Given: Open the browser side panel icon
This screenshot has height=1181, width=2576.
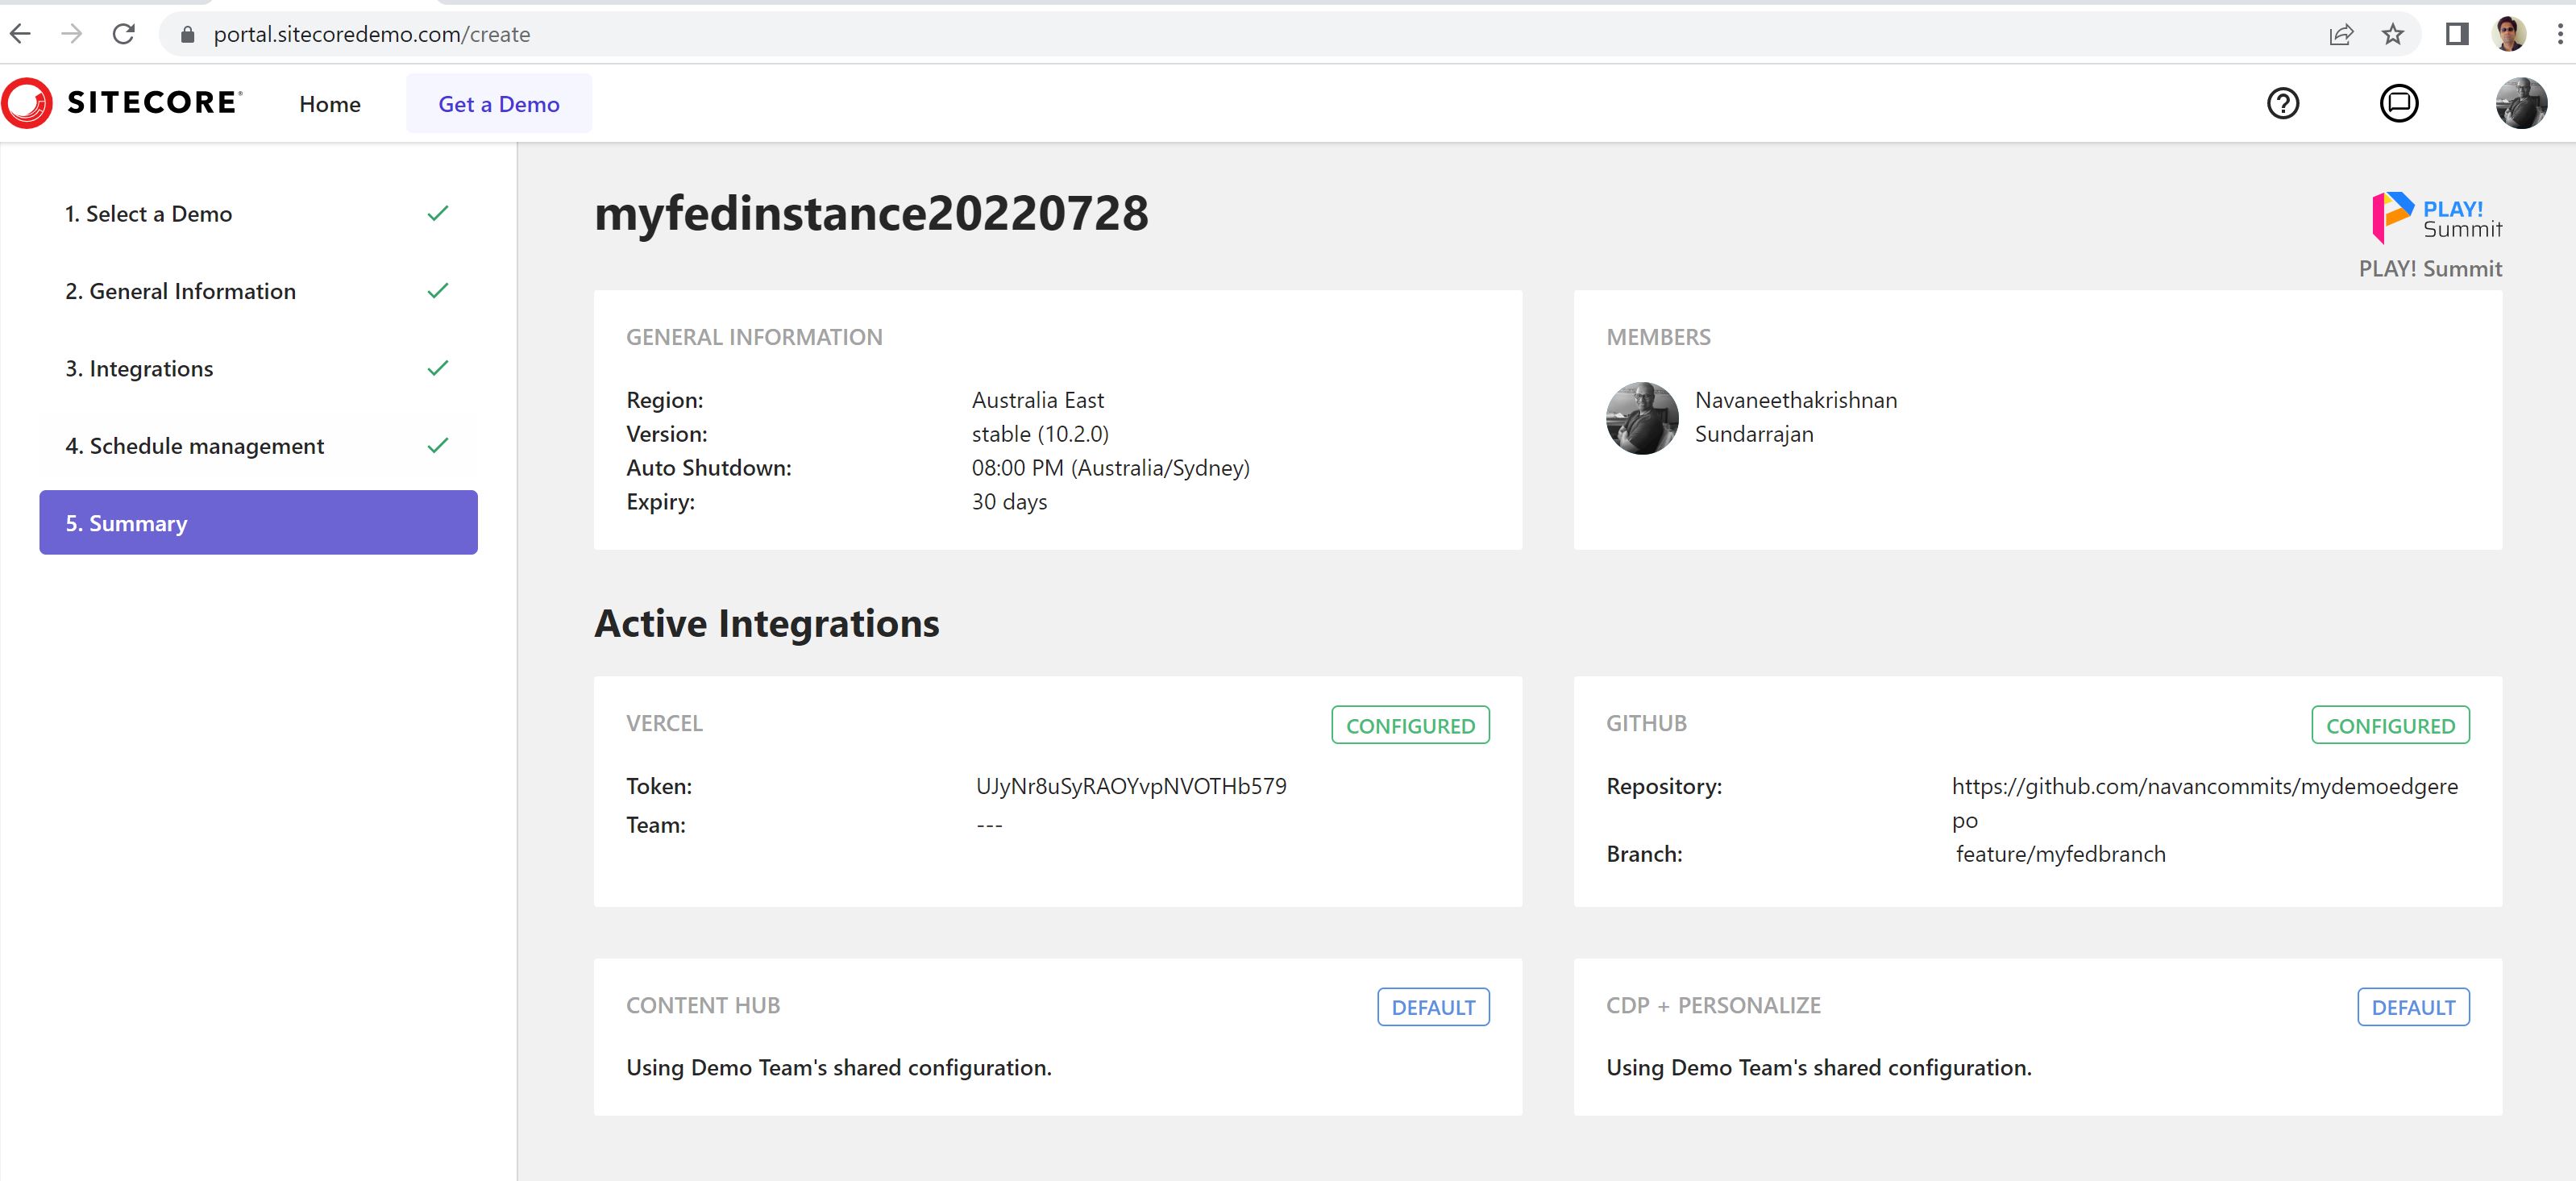Looking at the screenshot, I should 2457,34.
